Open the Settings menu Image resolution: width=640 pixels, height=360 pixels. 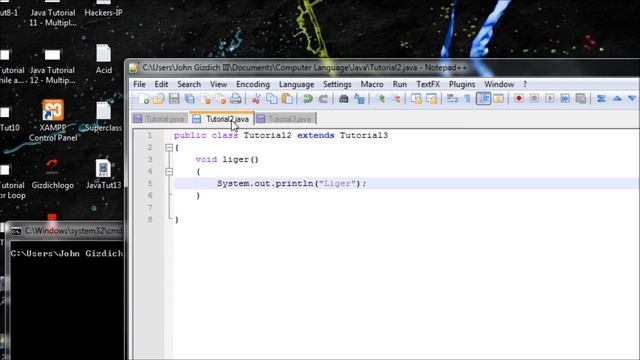point(337,84)
